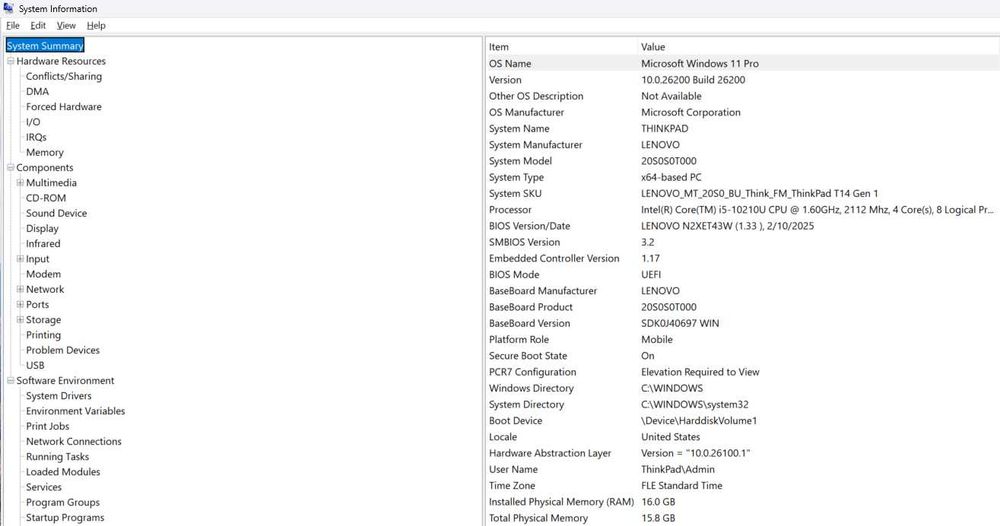The image size is (1000, 526).
Task: Click the \Device\HarddiskVolume1 value
Action: (x=699, y=421)
